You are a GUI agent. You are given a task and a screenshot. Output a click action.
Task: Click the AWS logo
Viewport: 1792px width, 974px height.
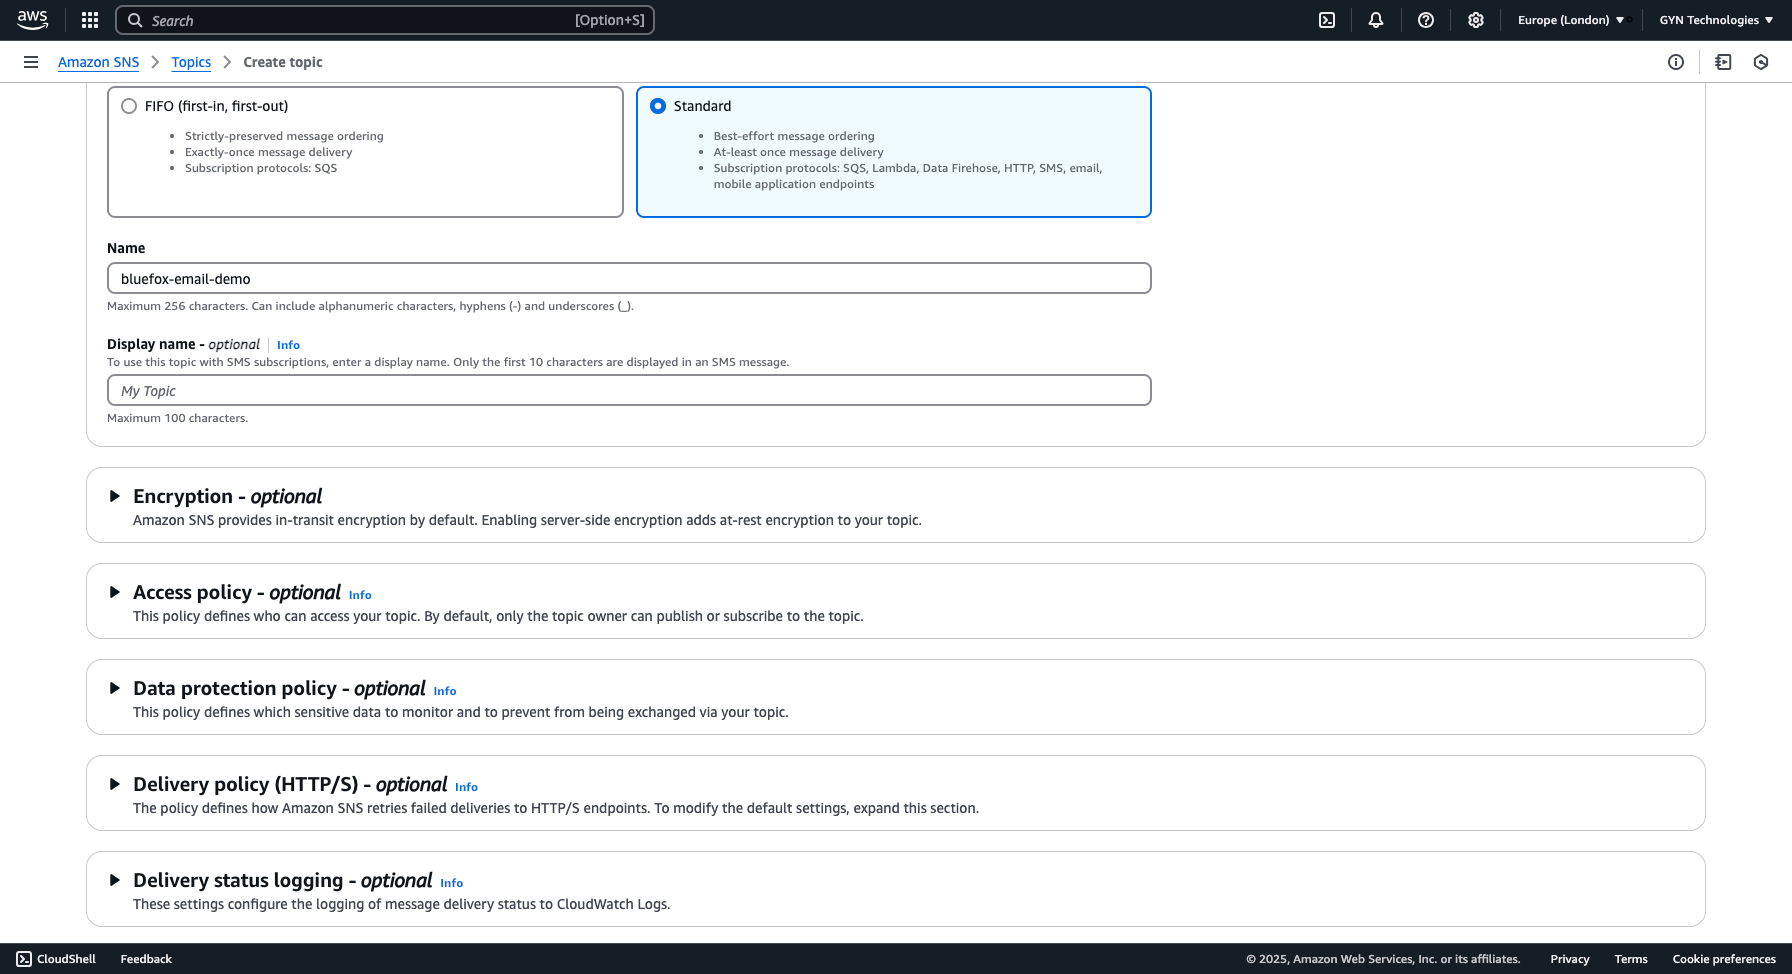(32, 19)
